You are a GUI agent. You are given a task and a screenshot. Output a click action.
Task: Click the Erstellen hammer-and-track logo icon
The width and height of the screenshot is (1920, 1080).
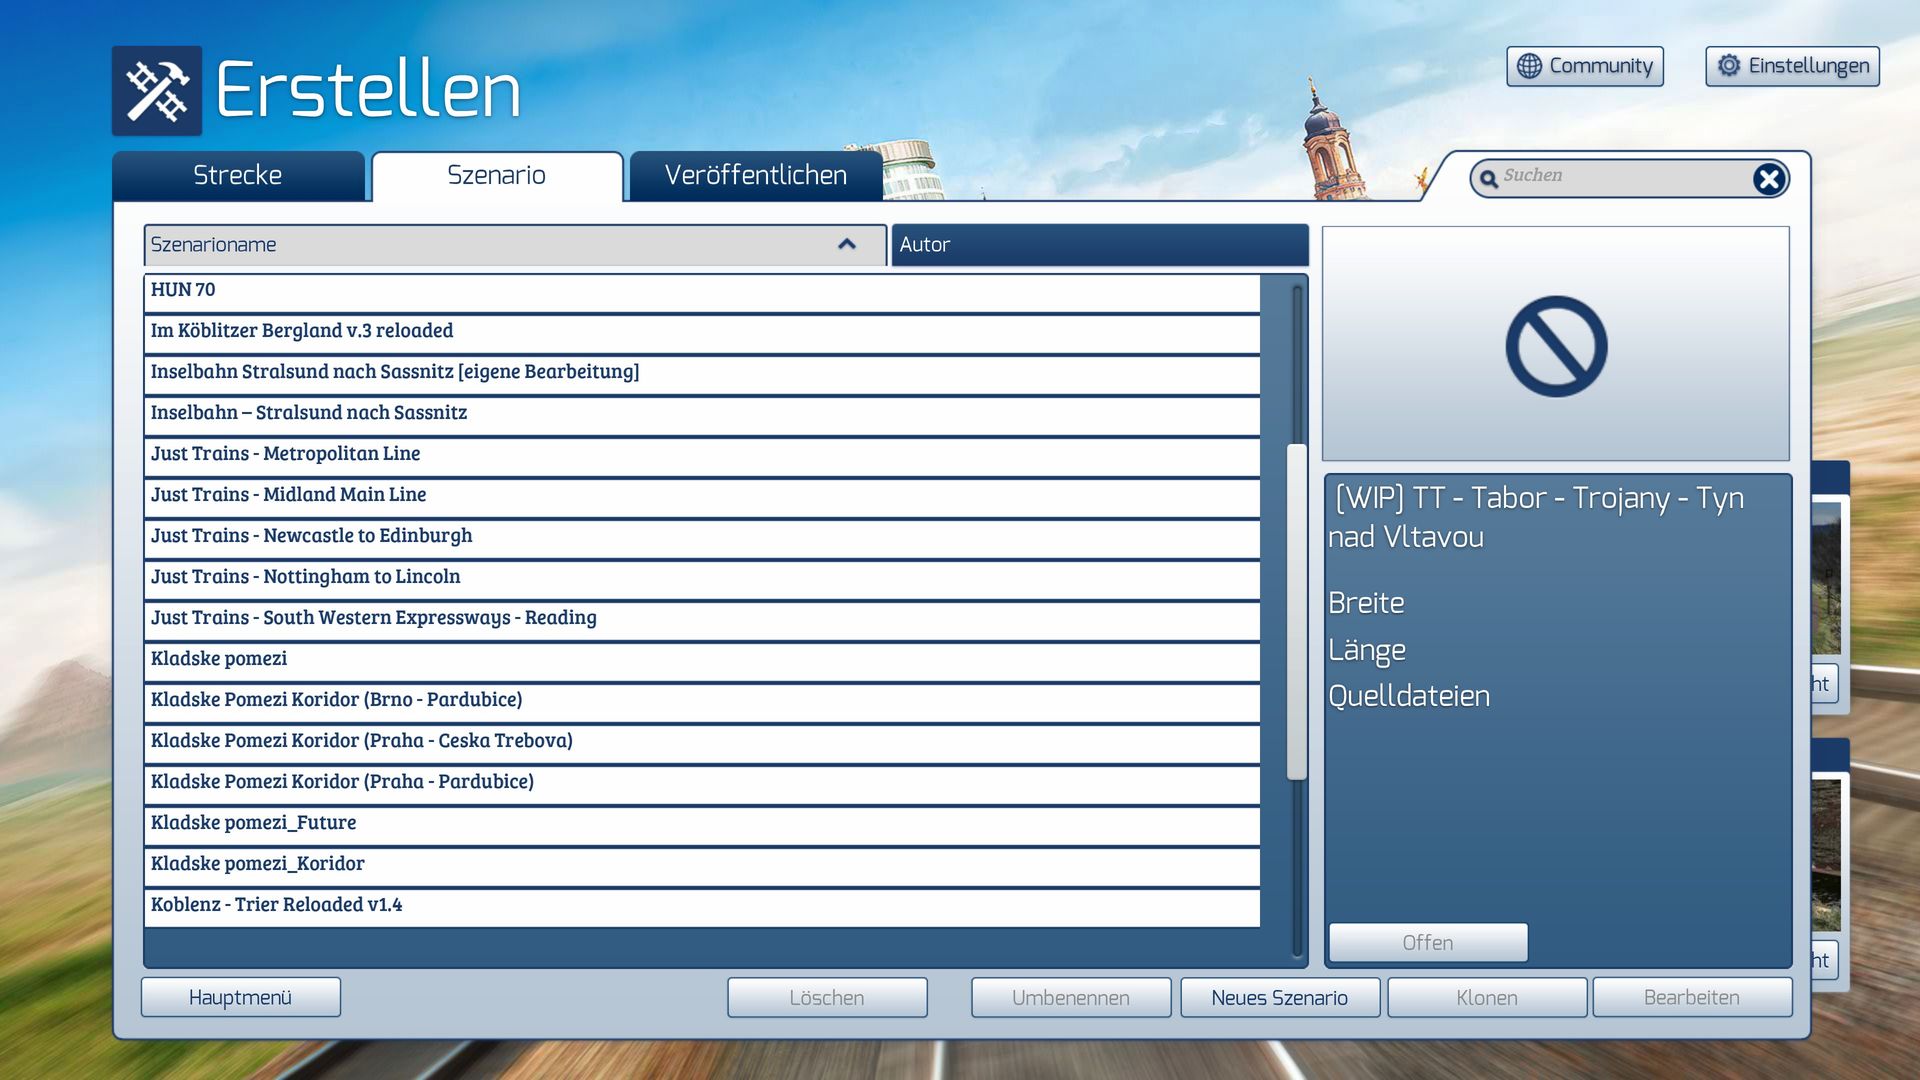tap(157, 91)
